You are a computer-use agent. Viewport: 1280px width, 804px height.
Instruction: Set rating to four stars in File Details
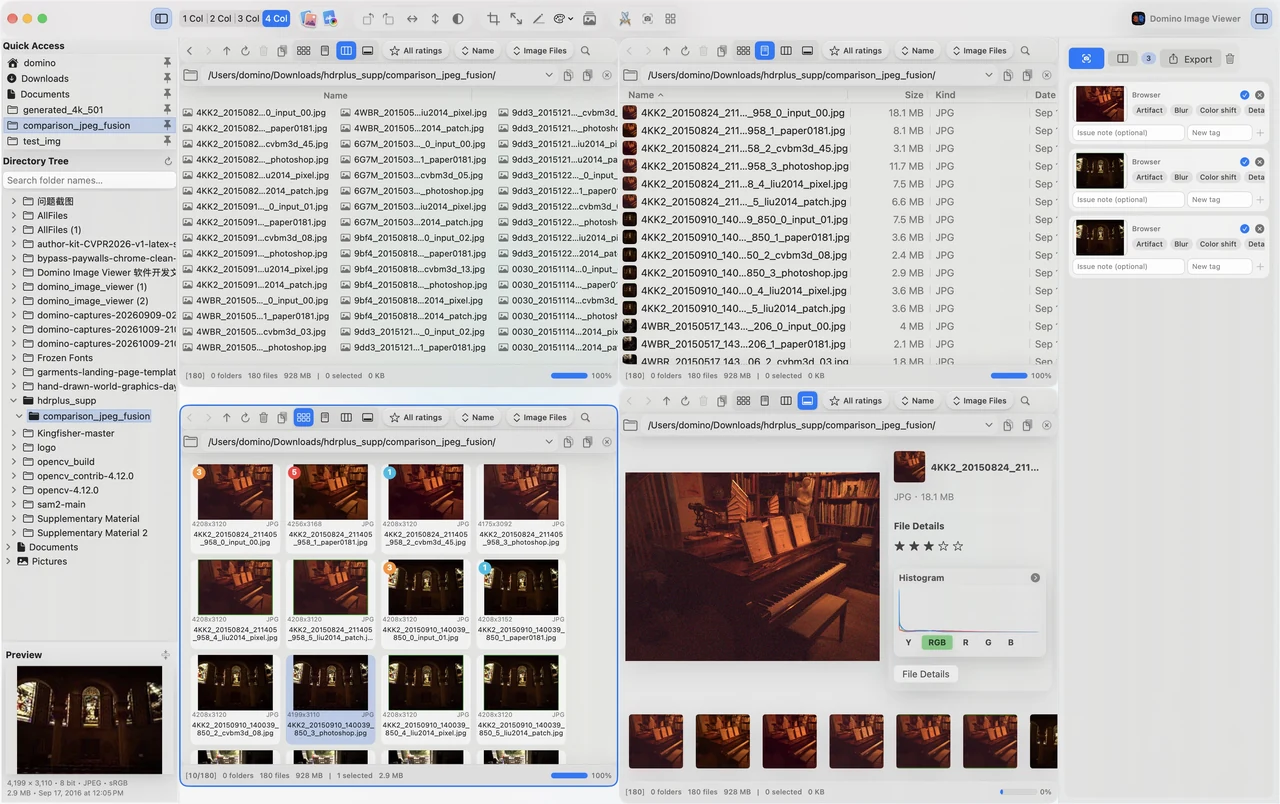tap(943, 546)
